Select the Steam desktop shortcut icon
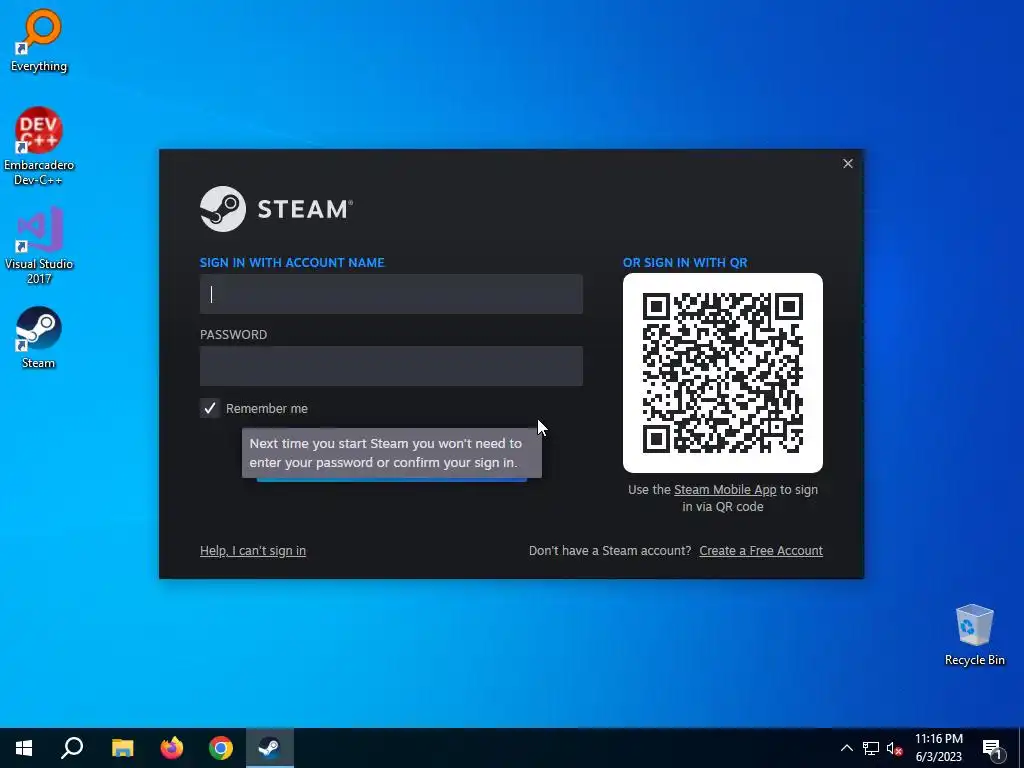 tap(39, 338)
